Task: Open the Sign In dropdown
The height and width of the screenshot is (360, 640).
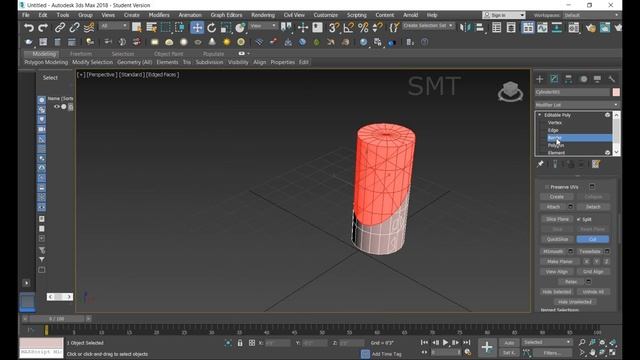Action: coord(504,15)
